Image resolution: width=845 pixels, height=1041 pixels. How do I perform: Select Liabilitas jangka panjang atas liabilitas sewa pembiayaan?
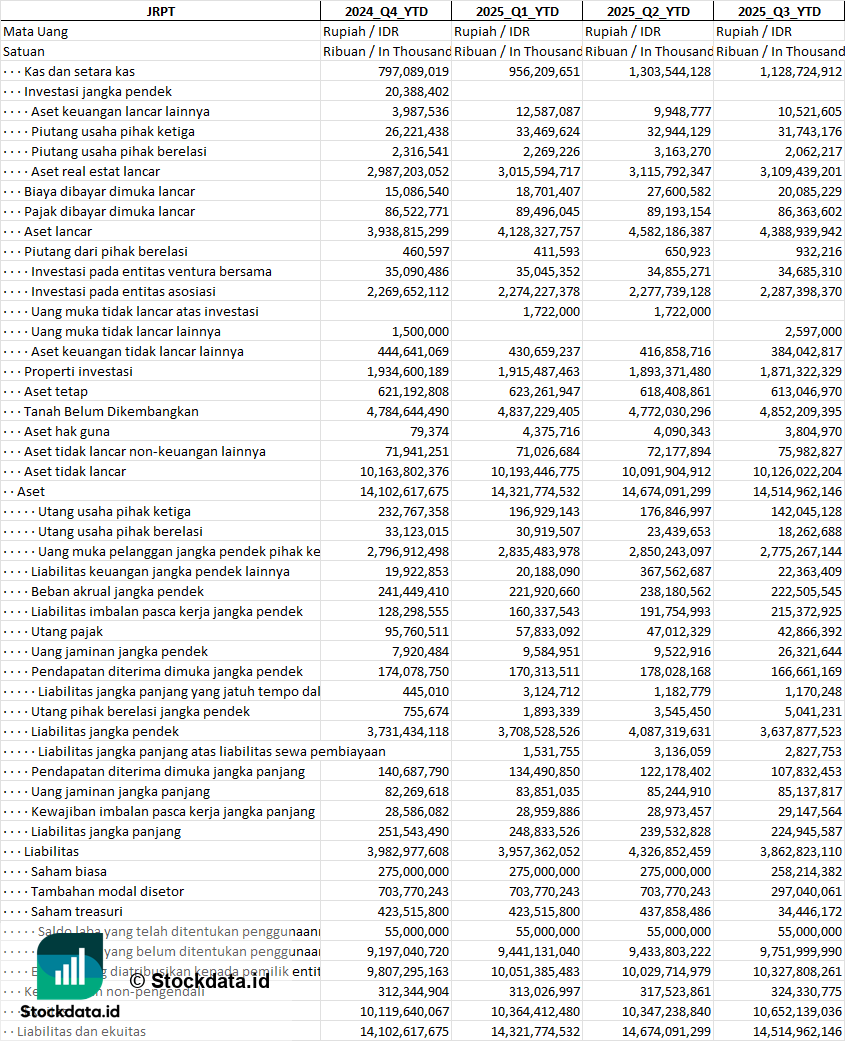(x=212, y=751)
